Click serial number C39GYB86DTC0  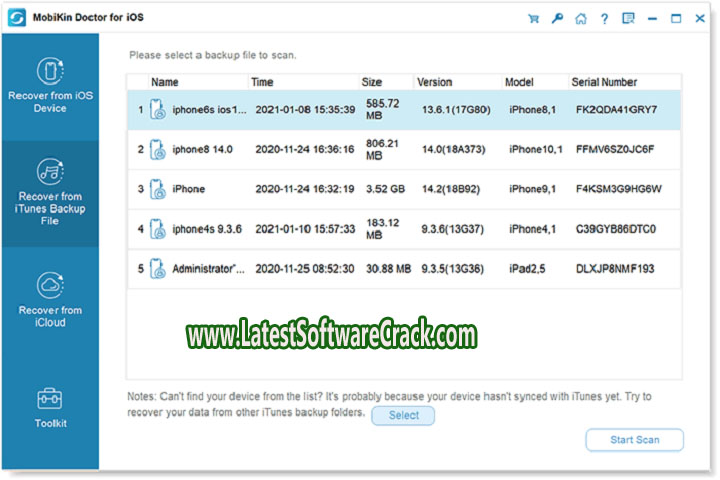(x=616, y=229)
